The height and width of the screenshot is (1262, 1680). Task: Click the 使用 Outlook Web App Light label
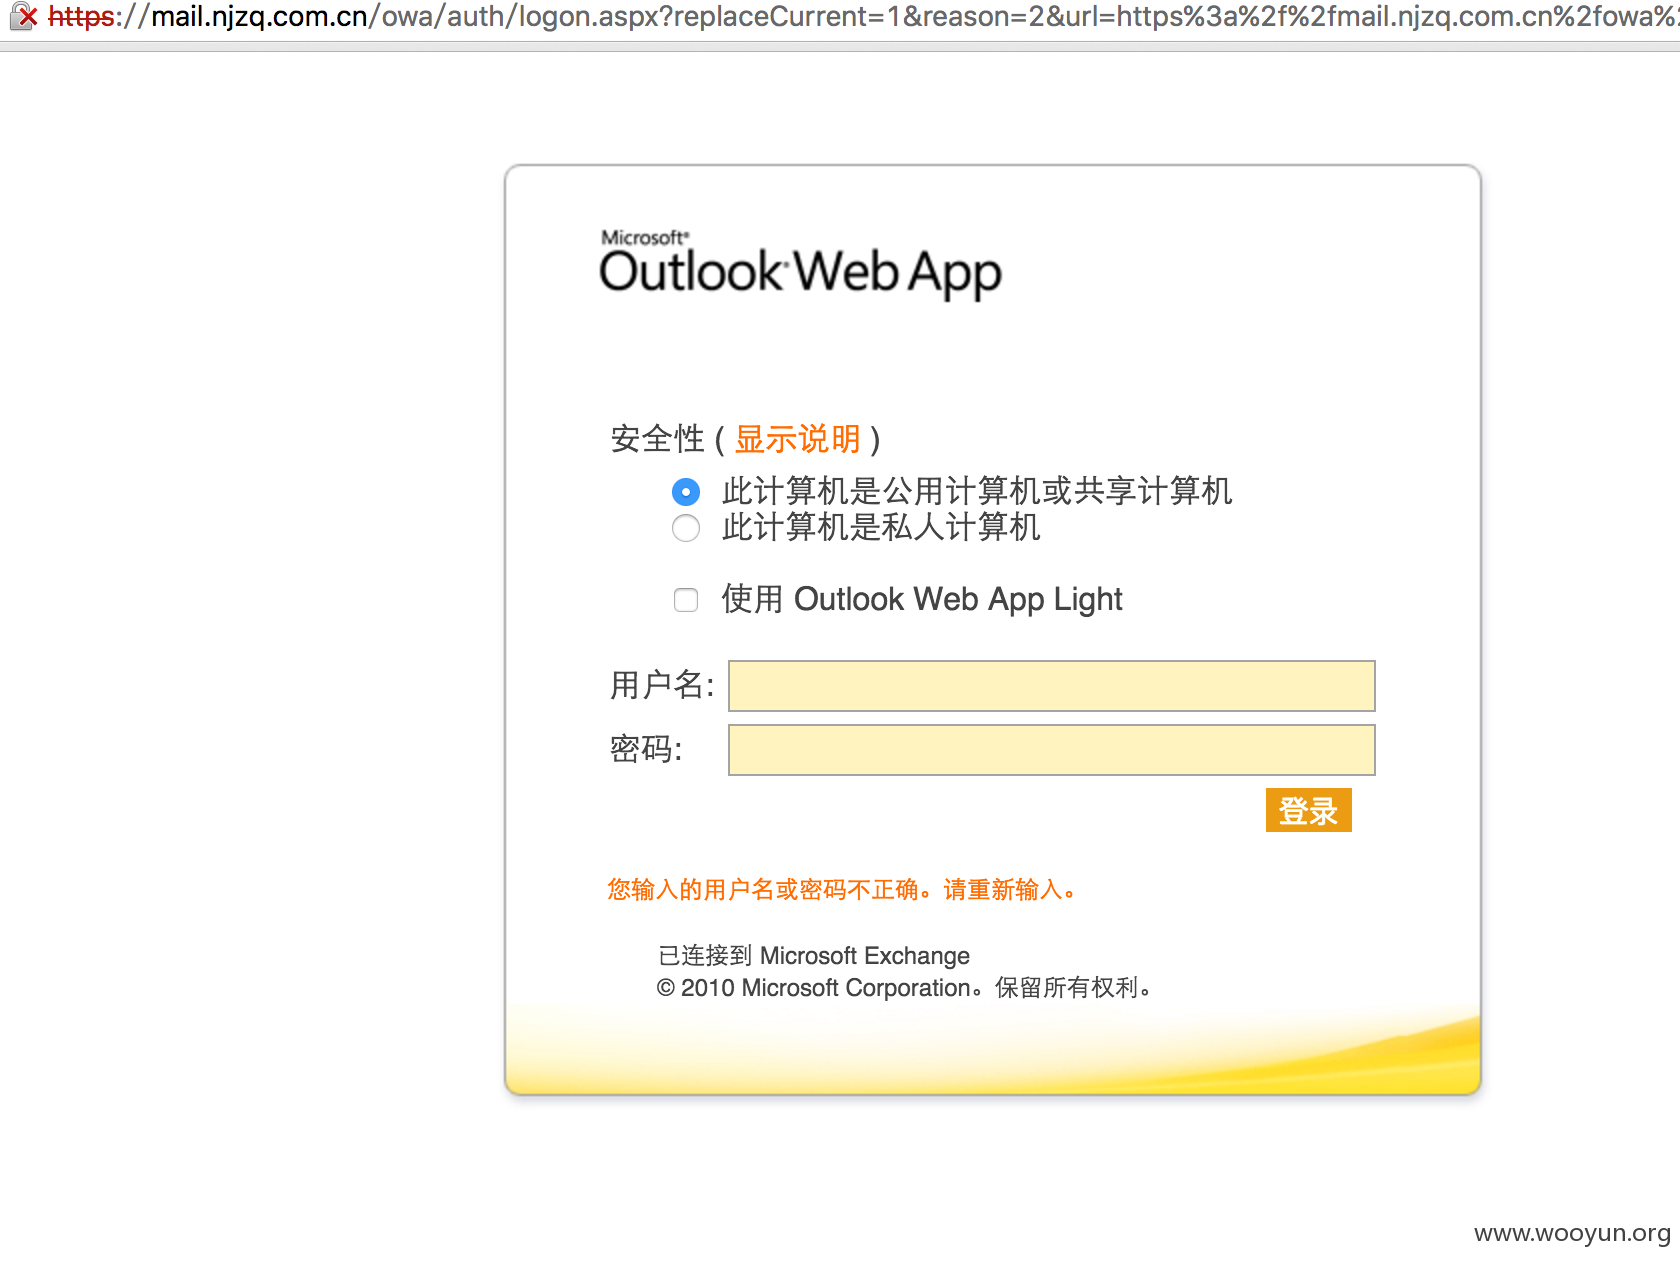click(922, 599)
